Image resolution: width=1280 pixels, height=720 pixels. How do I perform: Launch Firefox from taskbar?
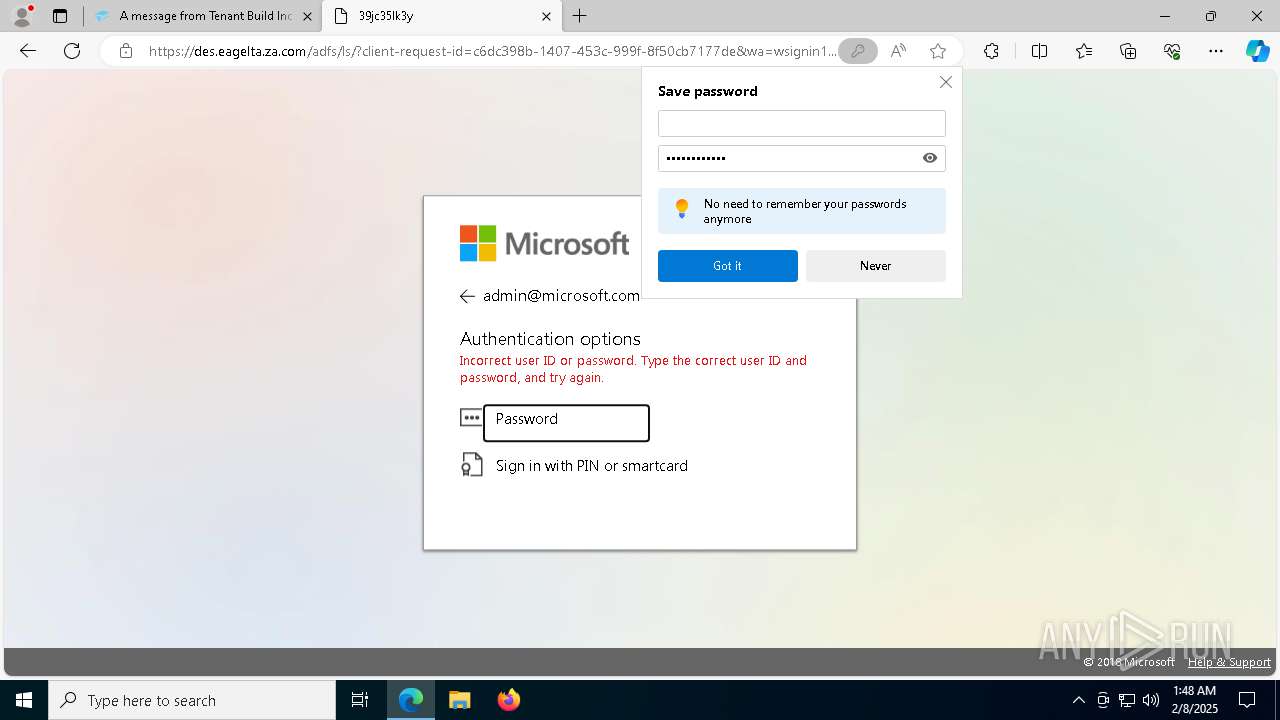(x=508, y=700)
